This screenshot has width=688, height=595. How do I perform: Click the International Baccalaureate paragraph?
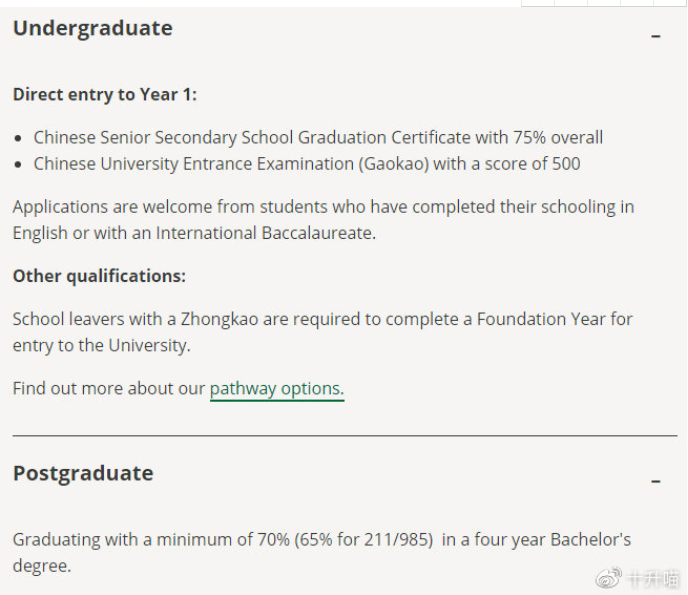[x=323, y=220]
